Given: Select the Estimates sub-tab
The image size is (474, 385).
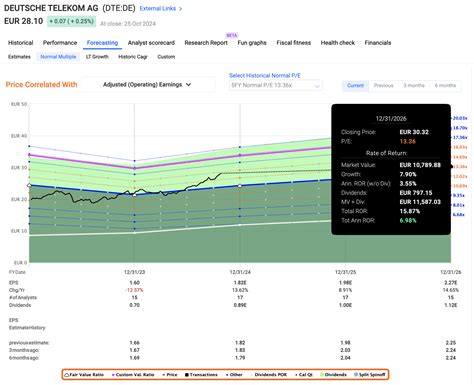Looking at the screenshot, I should [19, 57].
